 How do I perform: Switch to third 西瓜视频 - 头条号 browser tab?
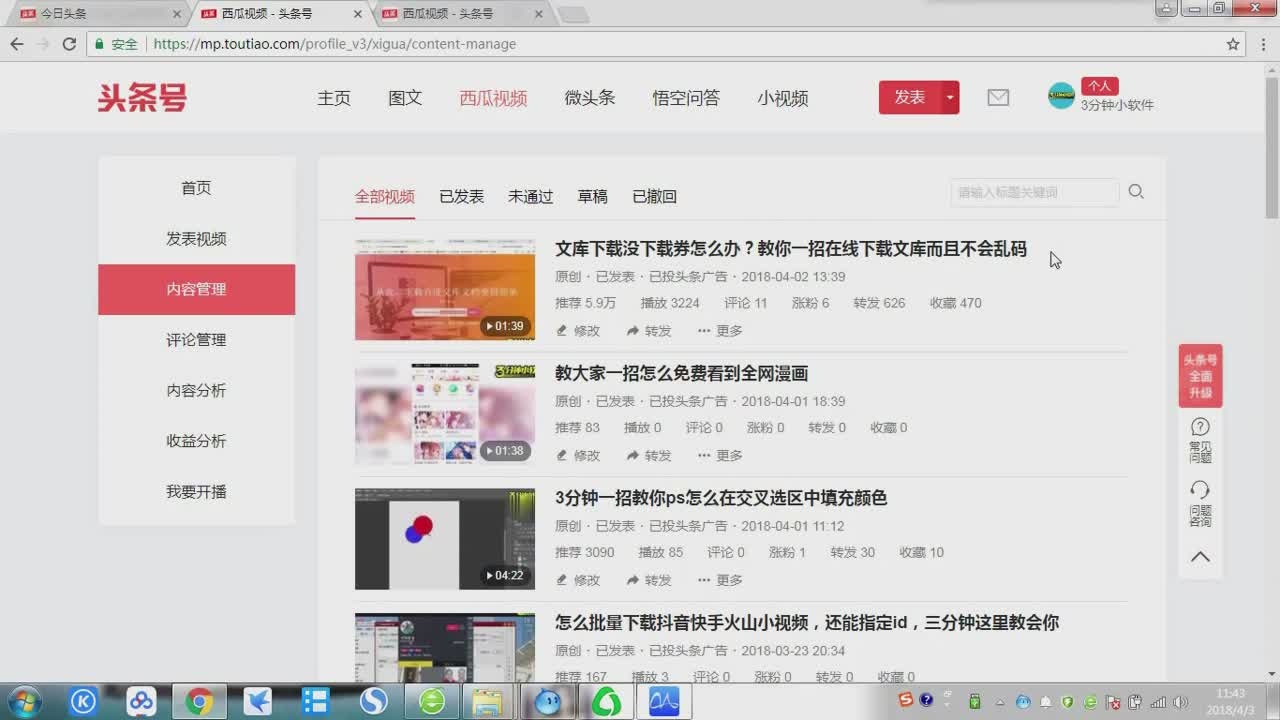point(462,14)
